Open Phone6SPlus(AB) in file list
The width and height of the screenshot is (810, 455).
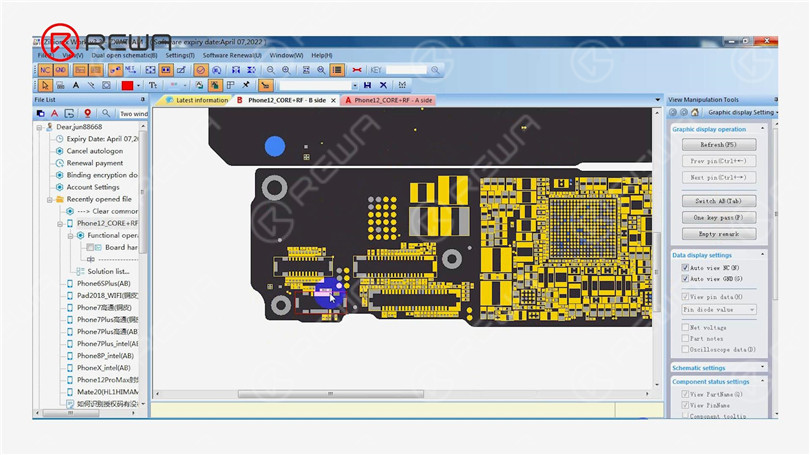point(103,284)
